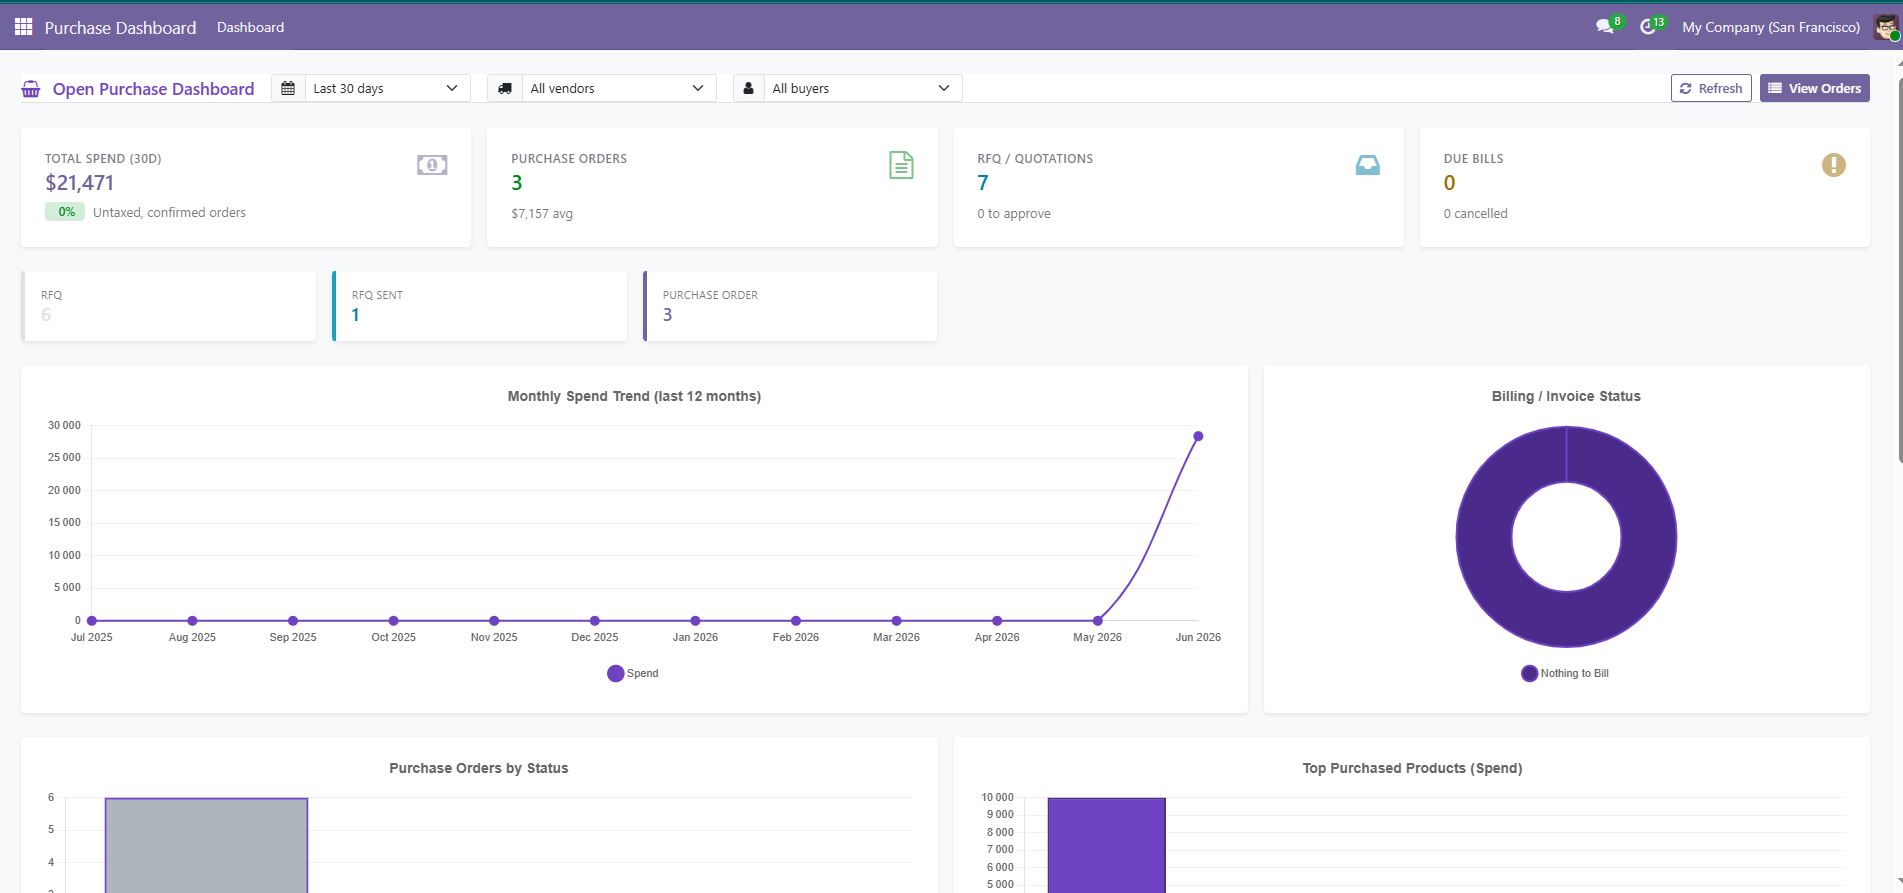Image resolution: width=1903 pixels, height=893 pixels.
Task: Click the $21,471 total spend value
Action: (80, 183)
